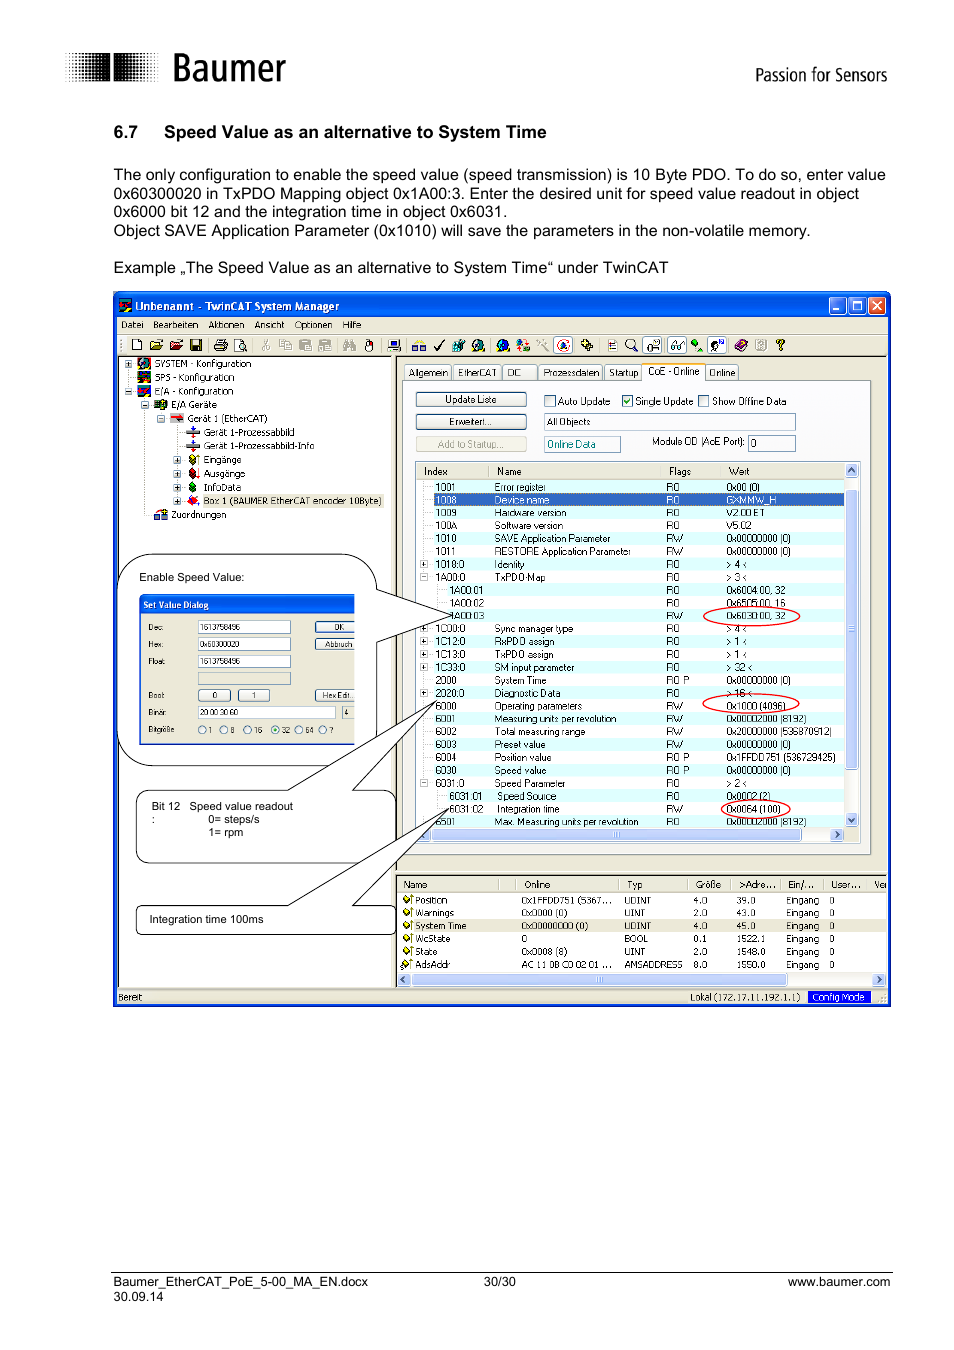
Task: Click the magnifier search toolbar icon
Action: [631, 345]
